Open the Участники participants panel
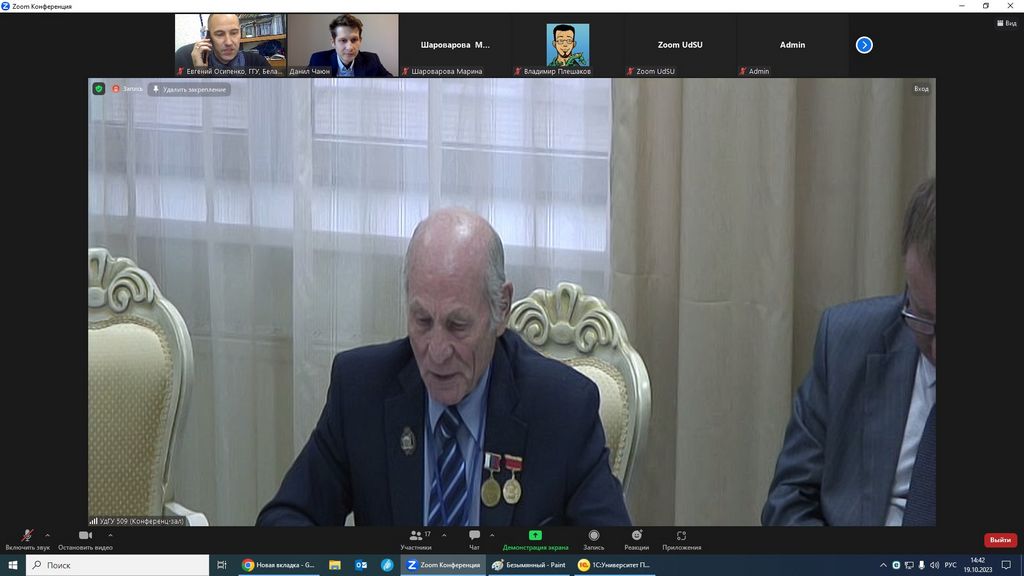1024x576 pixels. pos(416,537)
